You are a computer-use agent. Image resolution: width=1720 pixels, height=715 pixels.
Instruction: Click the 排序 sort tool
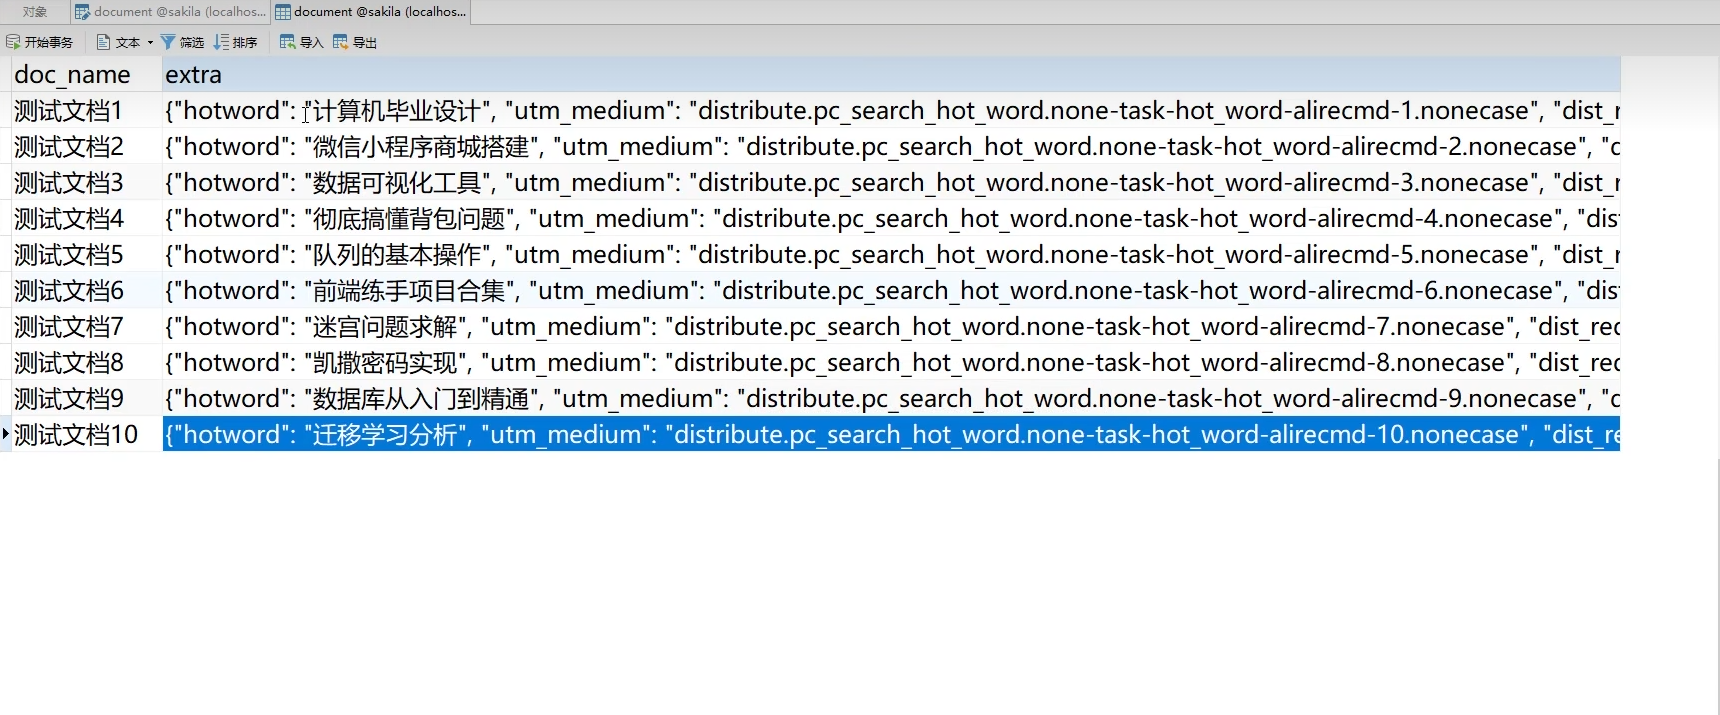click(x=236, y=42)
